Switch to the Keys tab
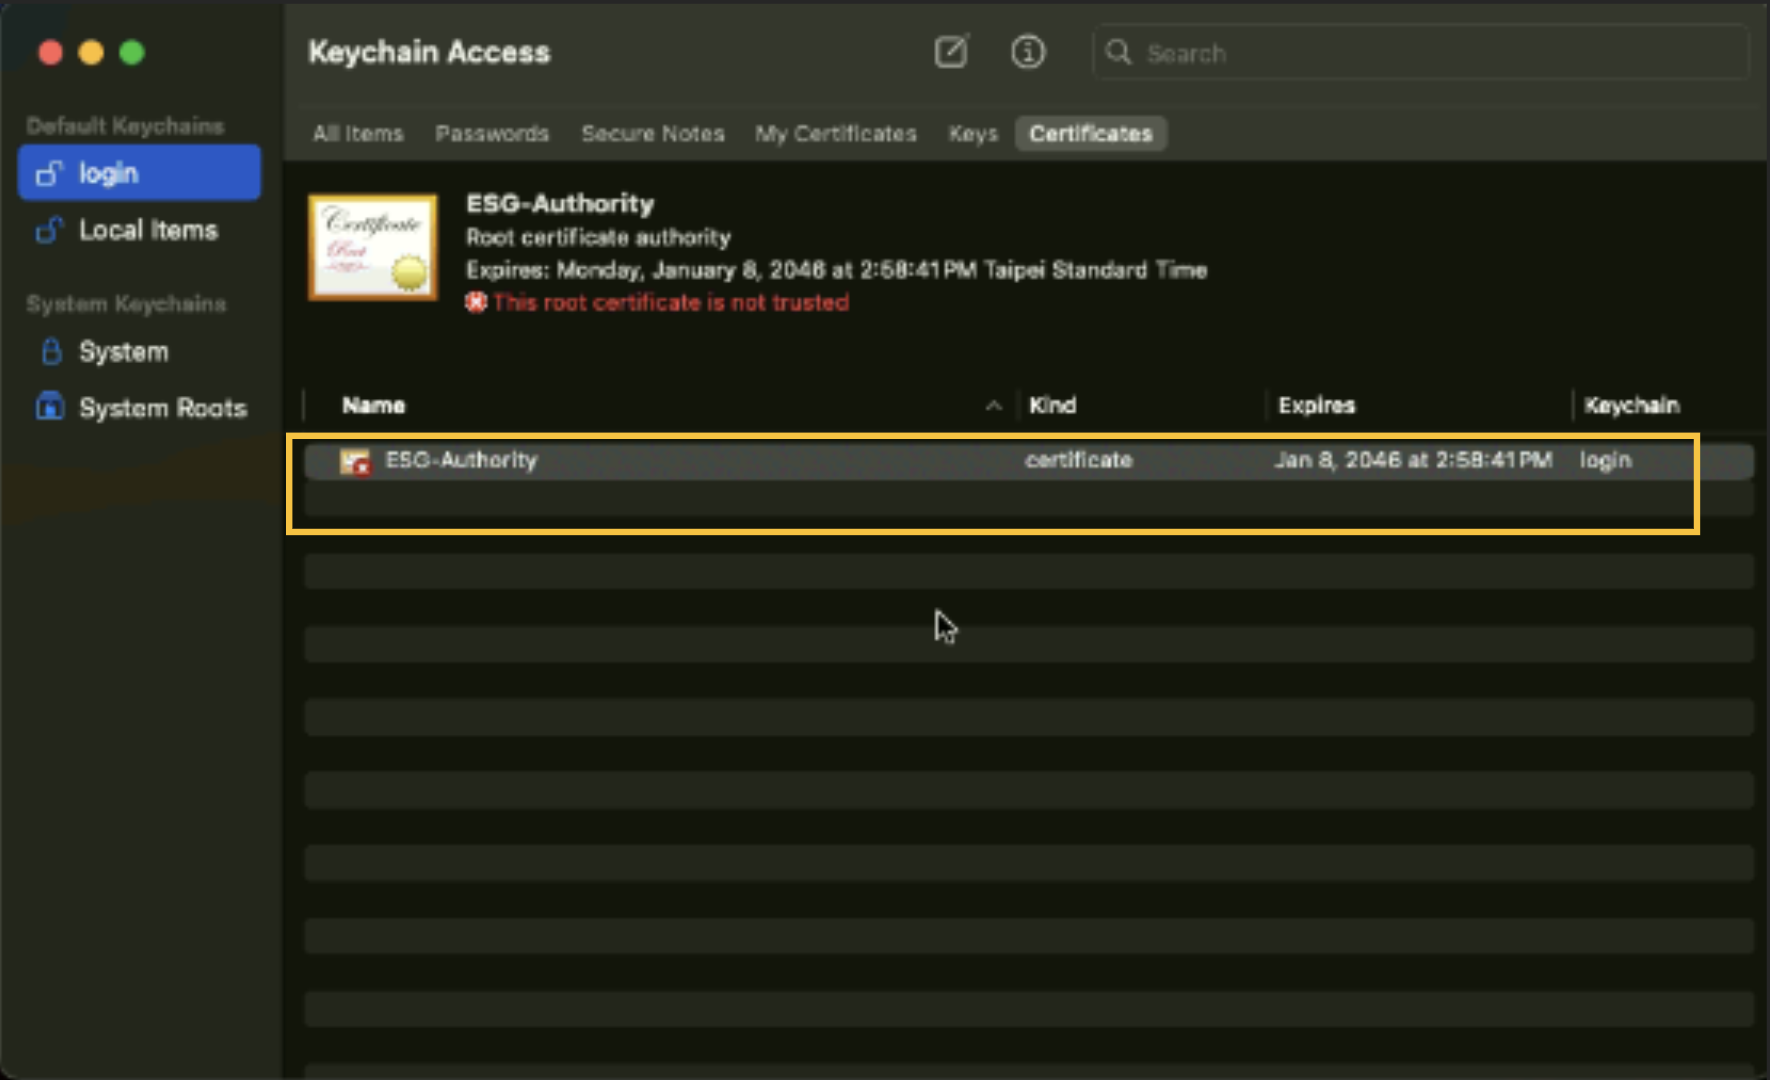Image resolution: width=1770 pixels, height=1080 pixels. tap(973, 134)
